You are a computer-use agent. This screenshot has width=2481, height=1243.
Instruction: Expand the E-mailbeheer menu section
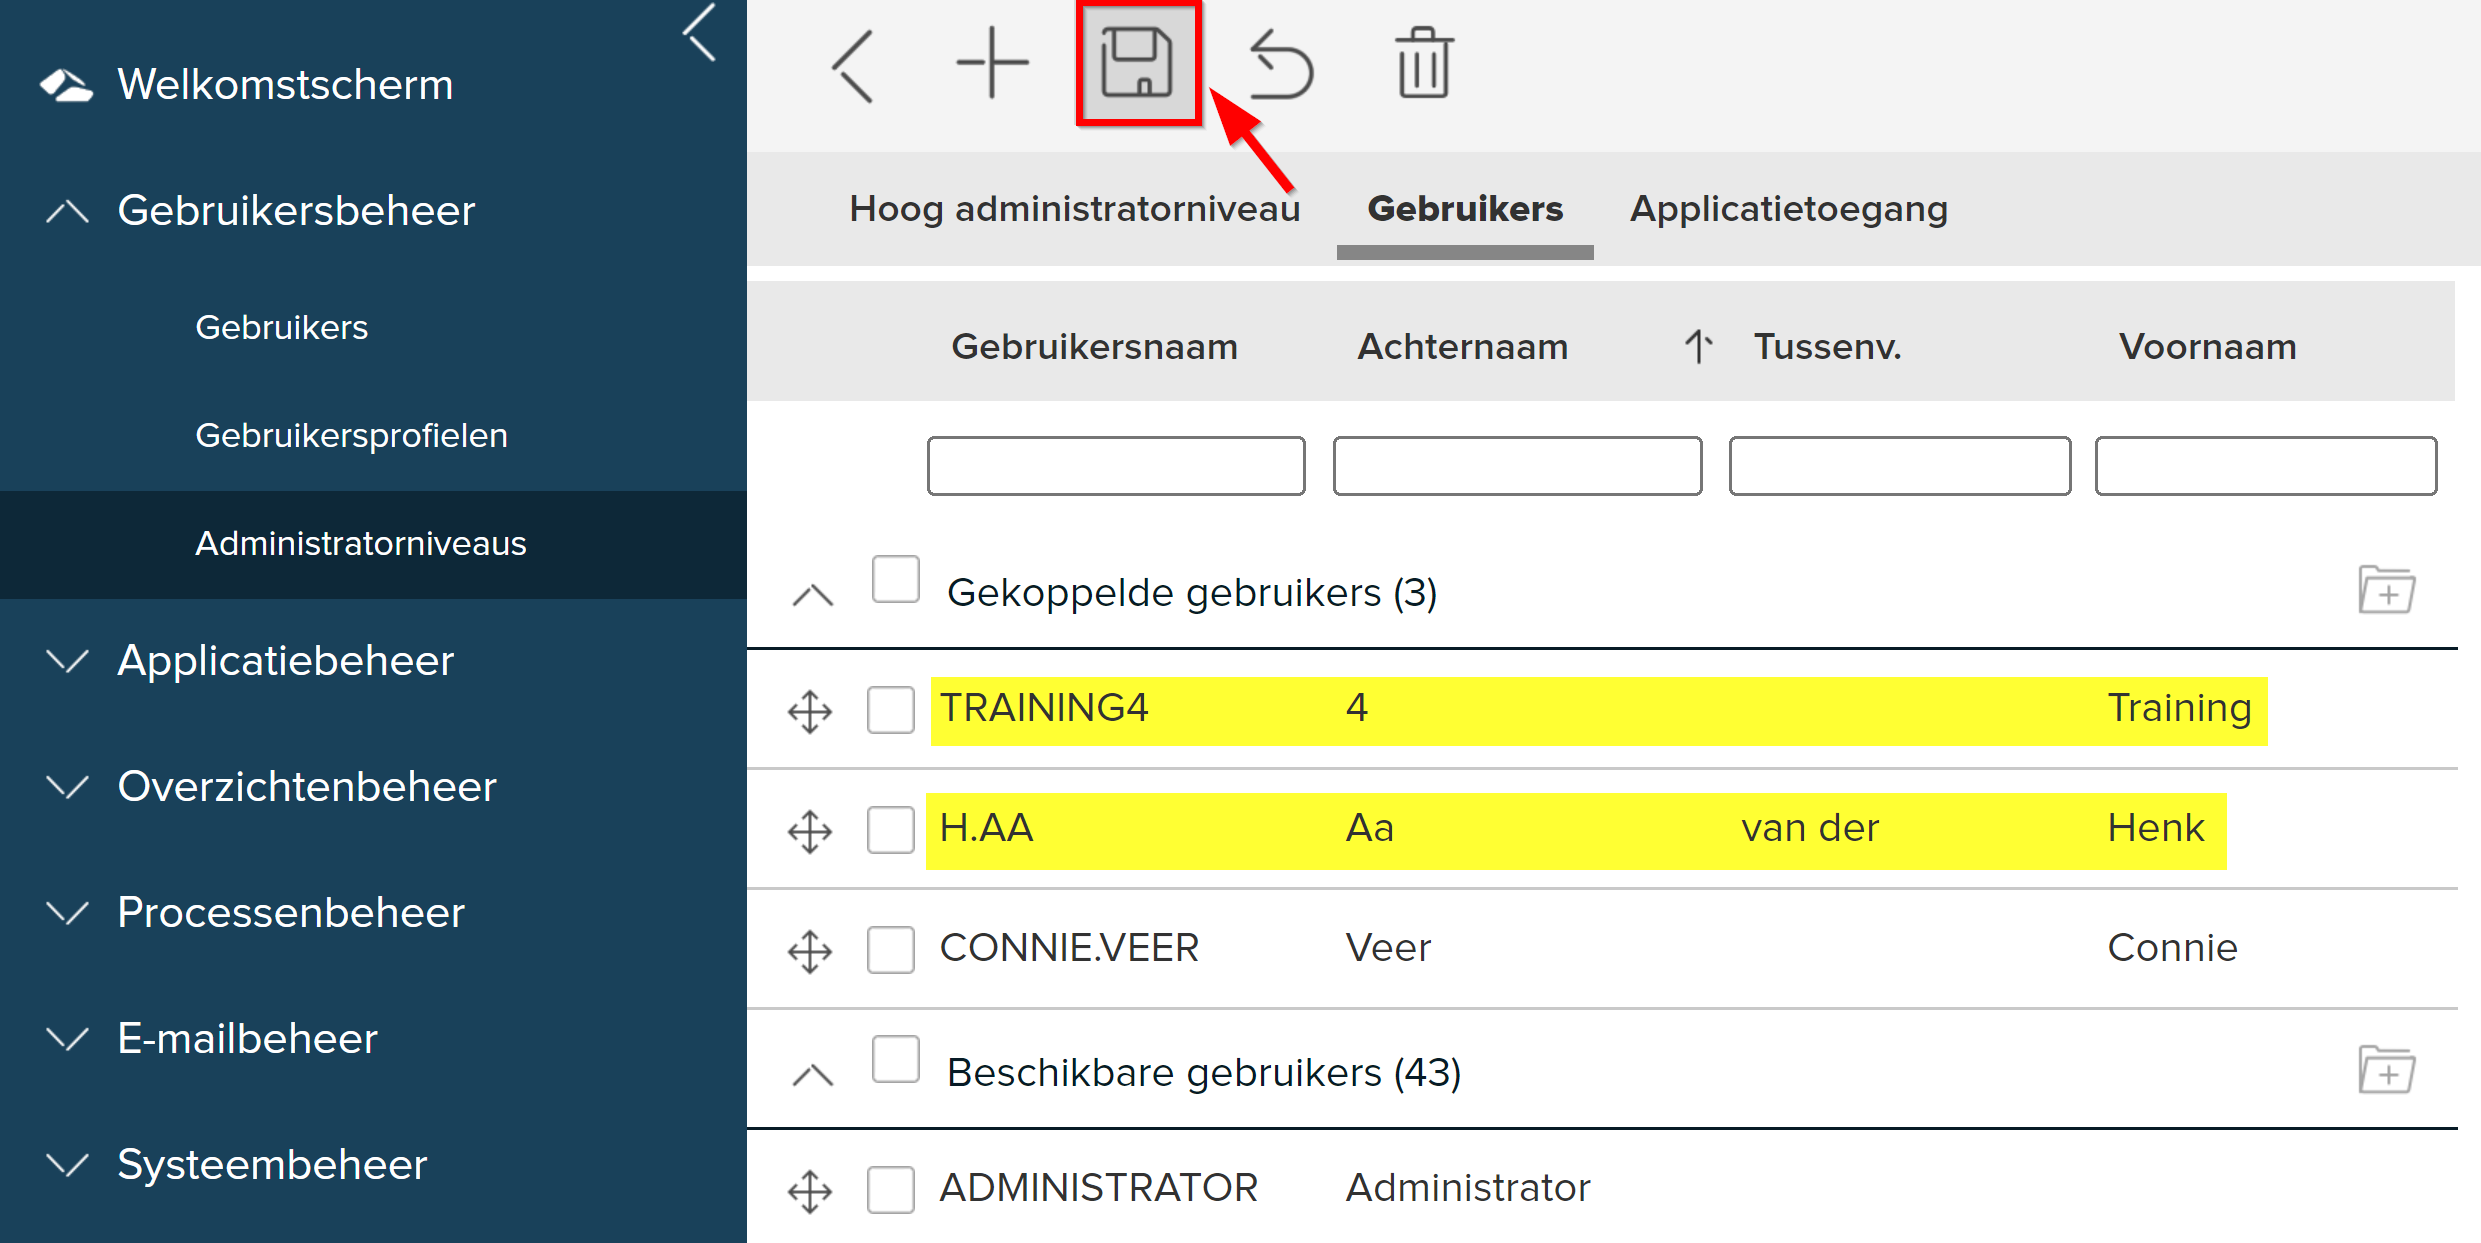tap(68, 1039)
